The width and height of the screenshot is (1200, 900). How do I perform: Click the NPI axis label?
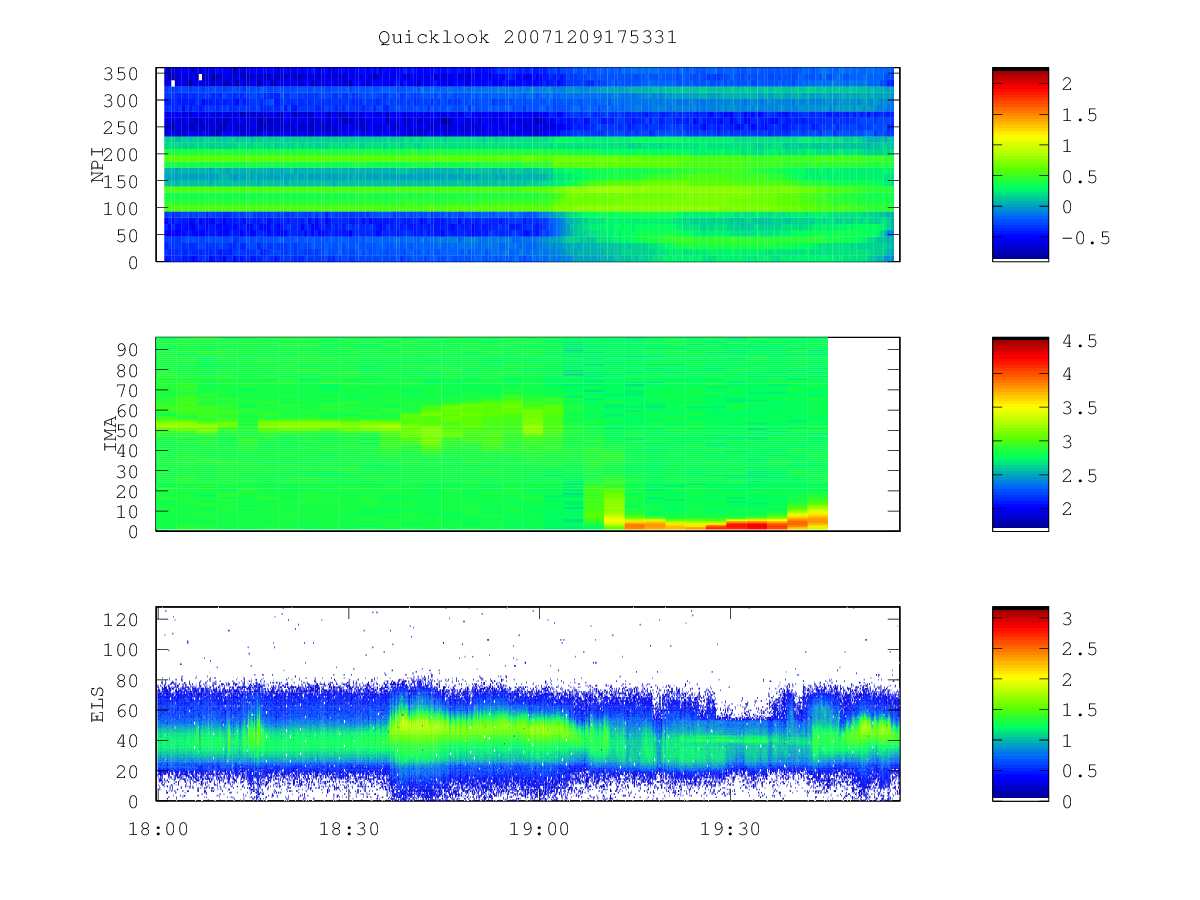coord(98,165)
